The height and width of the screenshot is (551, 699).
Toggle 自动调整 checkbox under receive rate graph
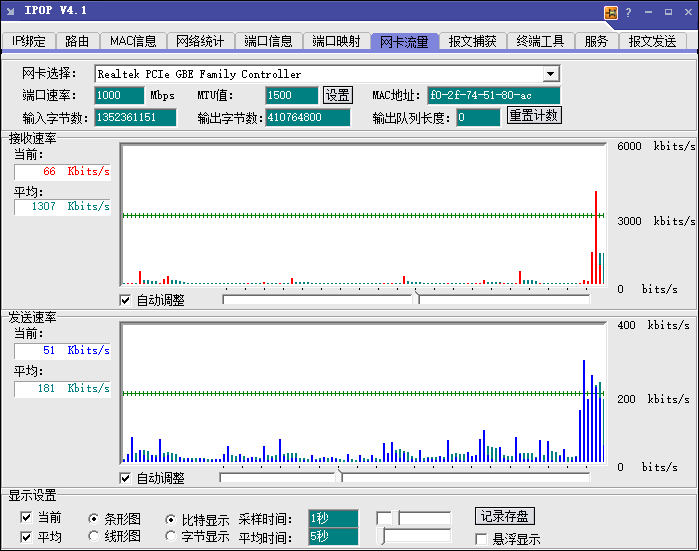[126, 300]
